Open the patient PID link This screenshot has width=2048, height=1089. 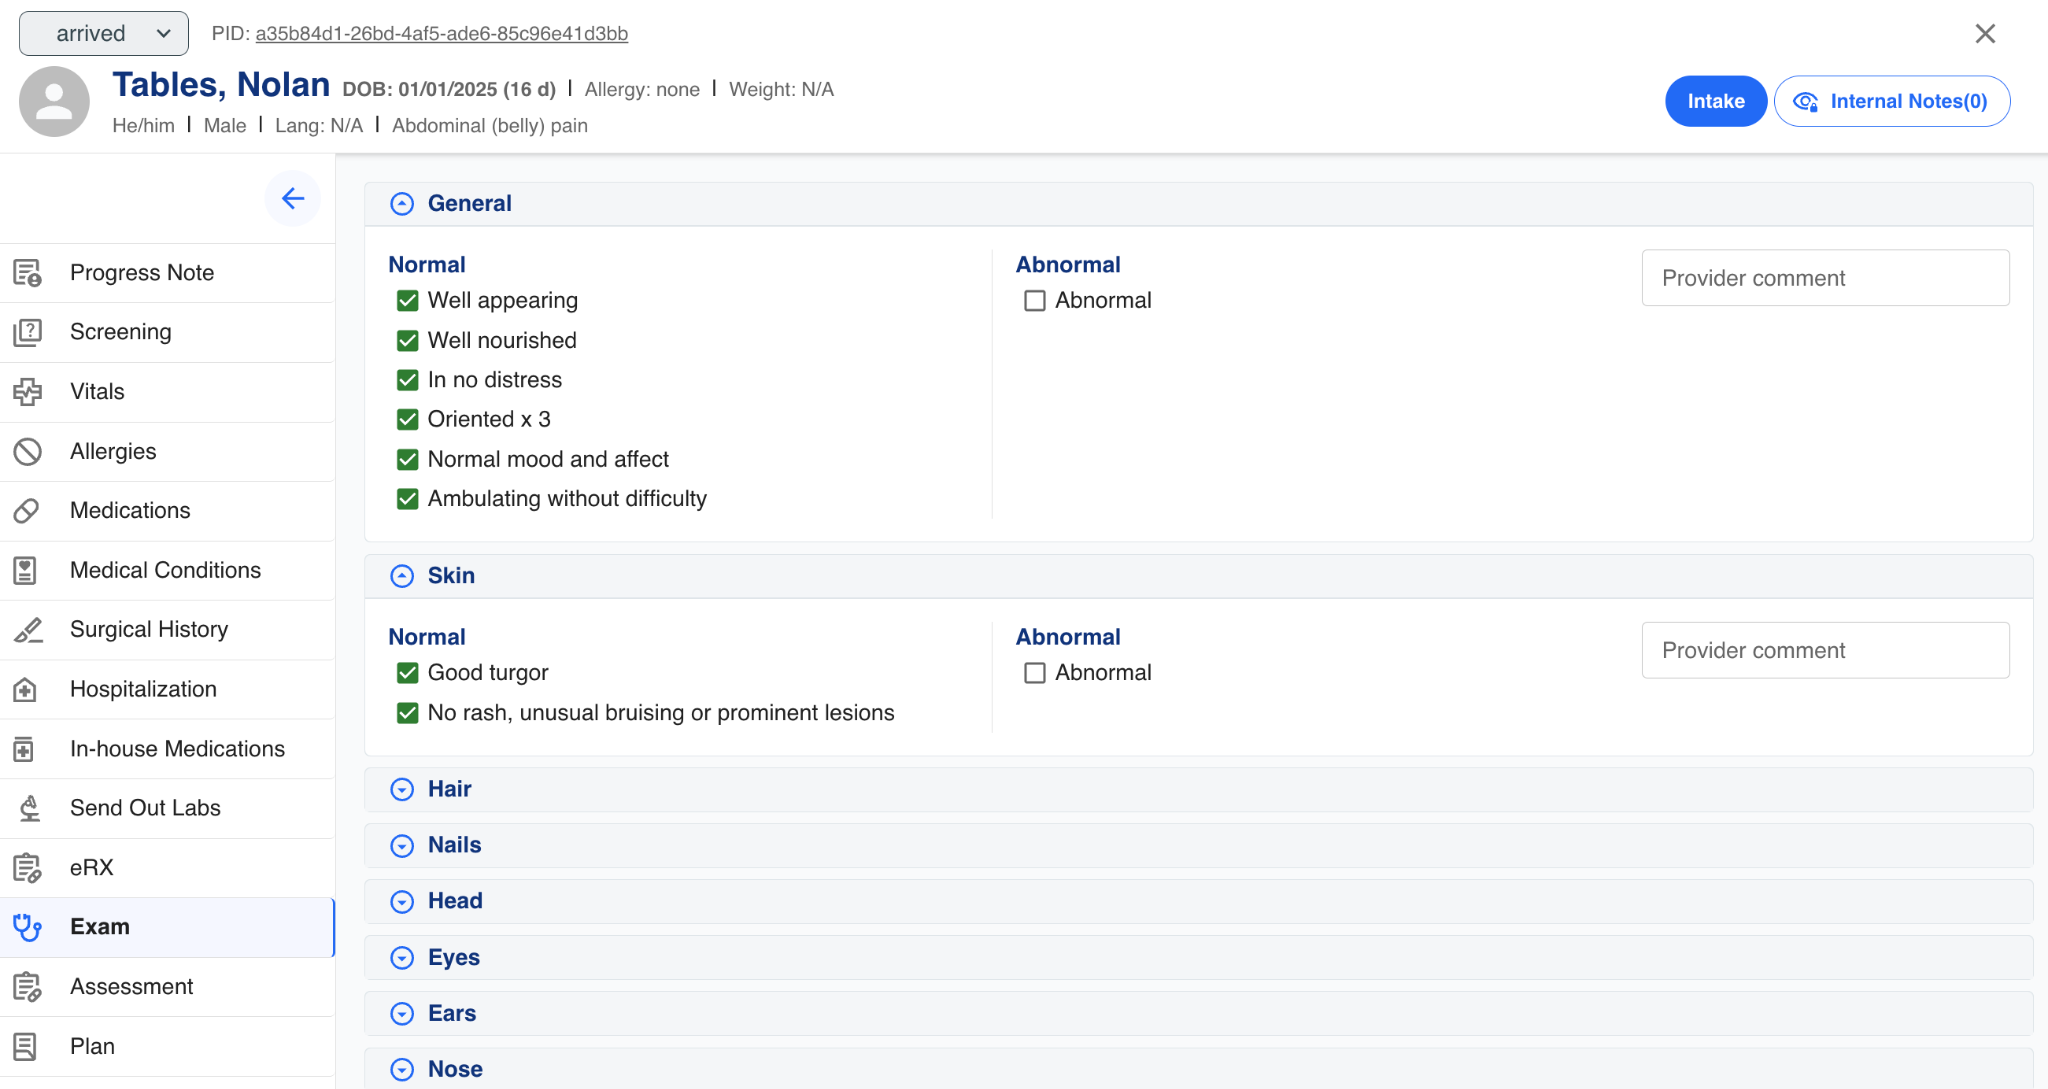(x=441, y=34)
